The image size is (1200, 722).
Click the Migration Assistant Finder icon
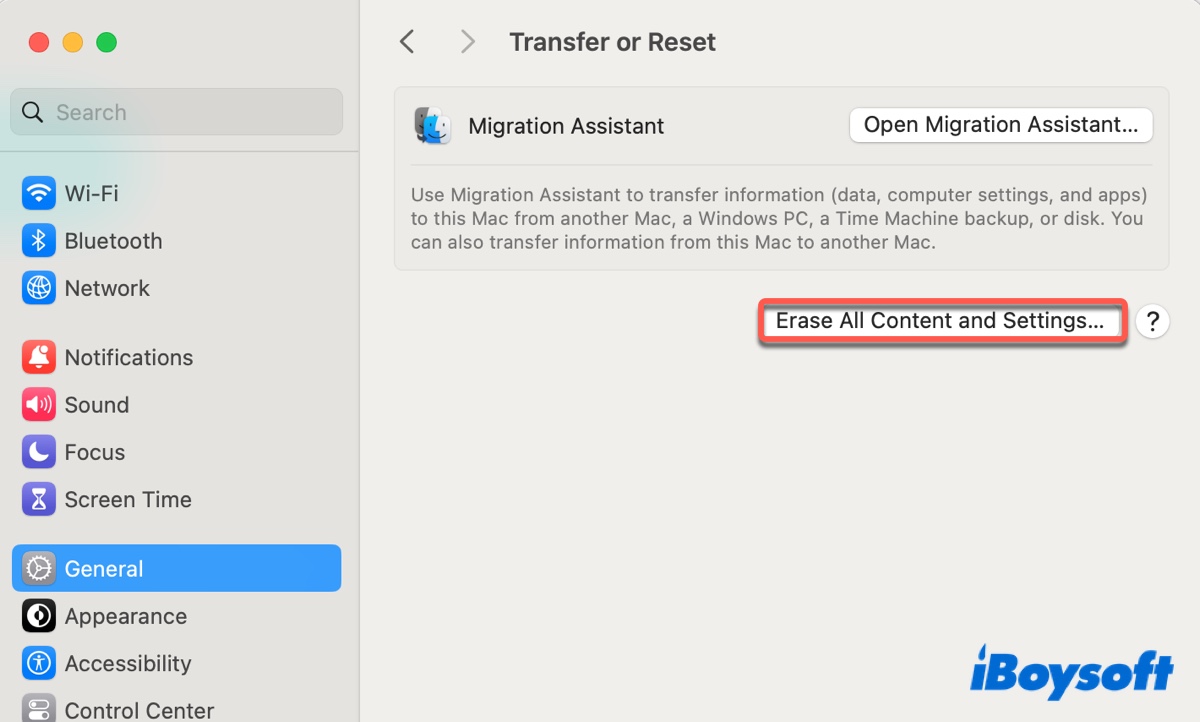(x=432, y=126)
